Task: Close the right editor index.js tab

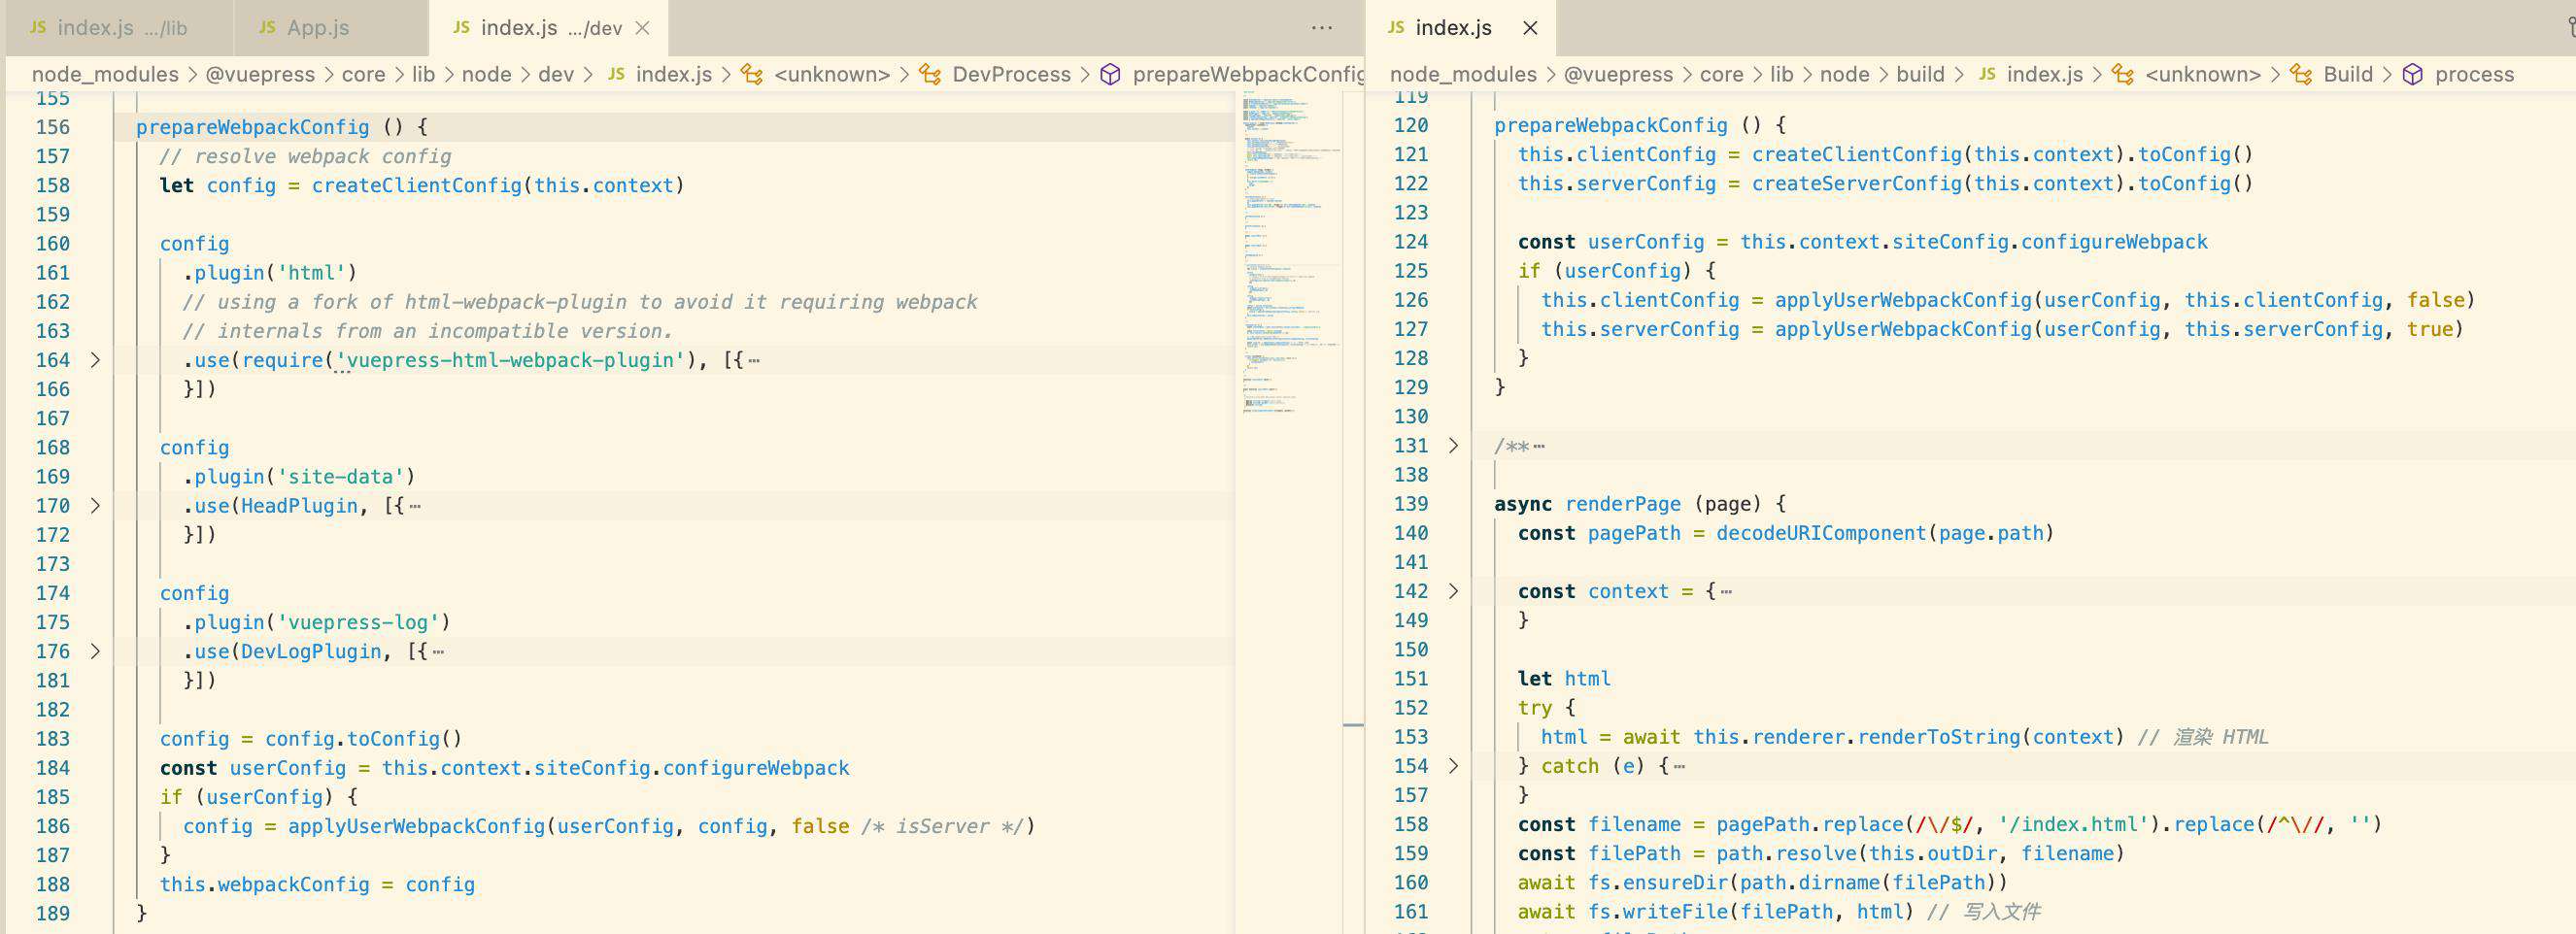Action: pyautogui.click(x=1530, y=28)
